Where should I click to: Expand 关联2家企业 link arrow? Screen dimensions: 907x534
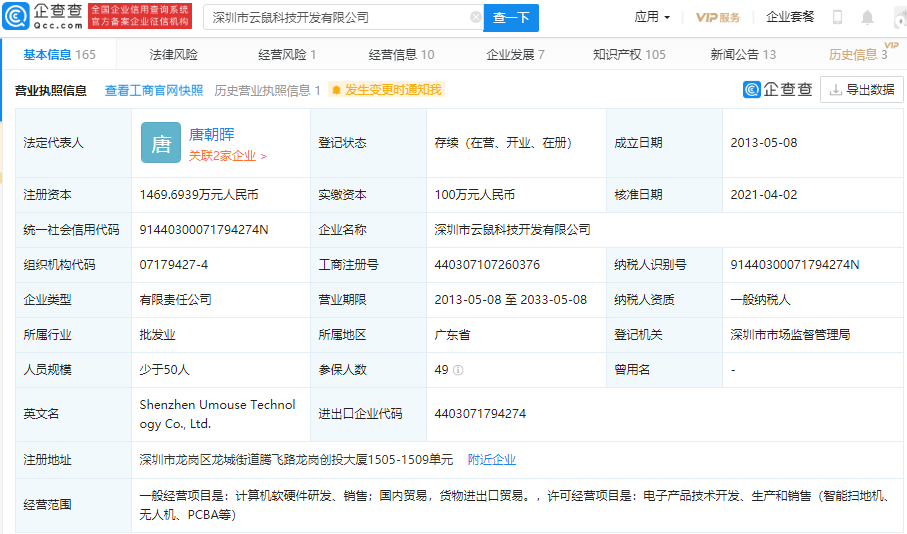264,156
